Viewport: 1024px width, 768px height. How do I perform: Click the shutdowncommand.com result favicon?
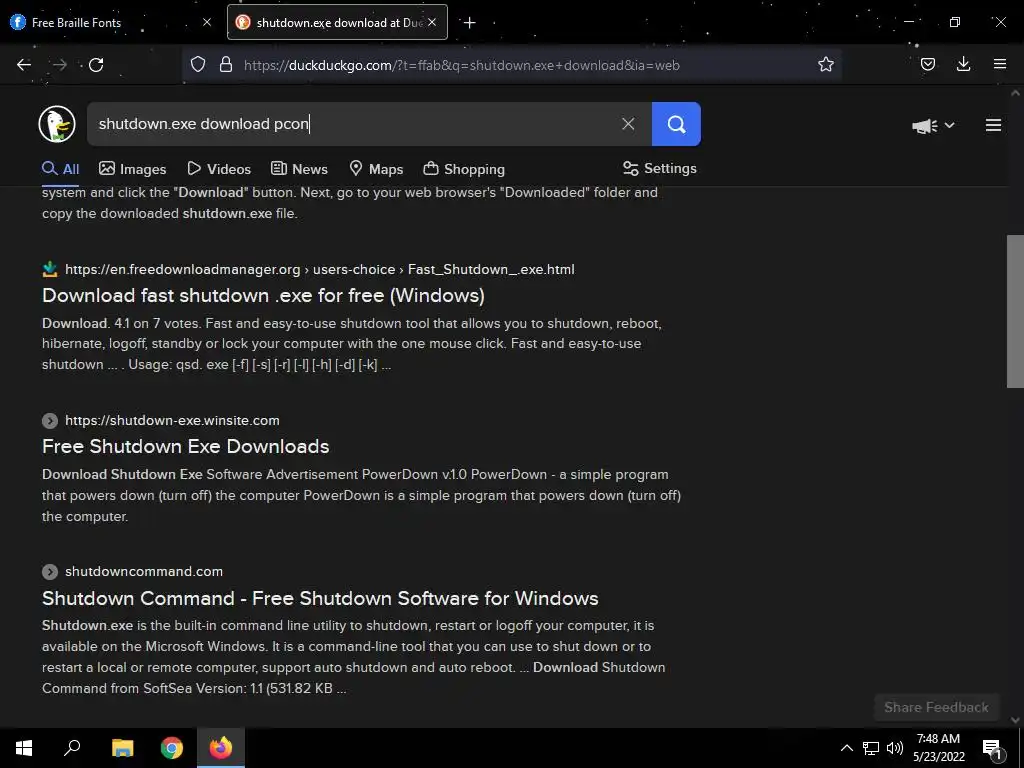[x=50, y=571]
